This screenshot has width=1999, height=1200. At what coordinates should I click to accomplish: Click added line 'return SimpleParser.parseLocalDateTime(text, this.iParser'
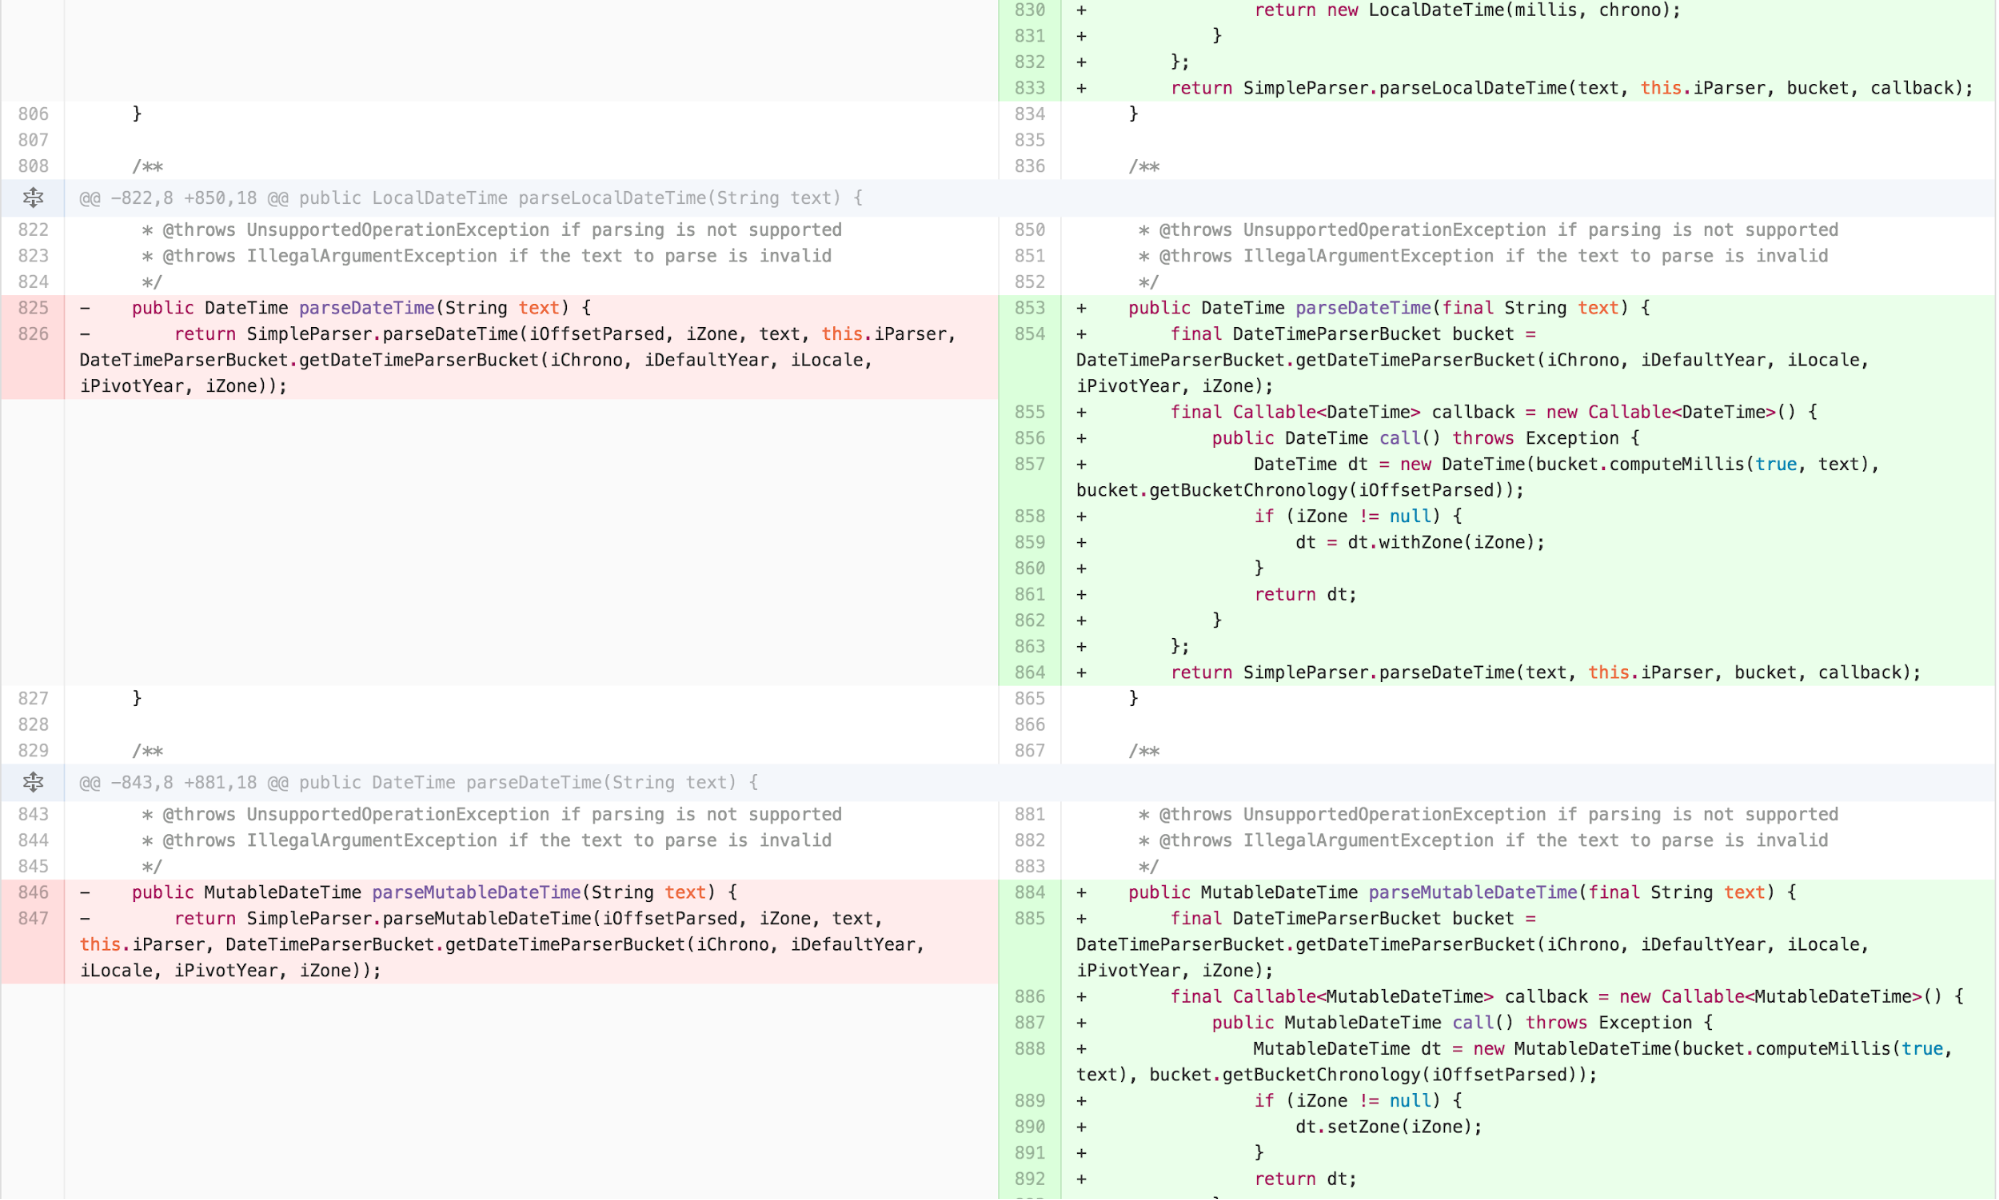click(x=1572, y=88)
